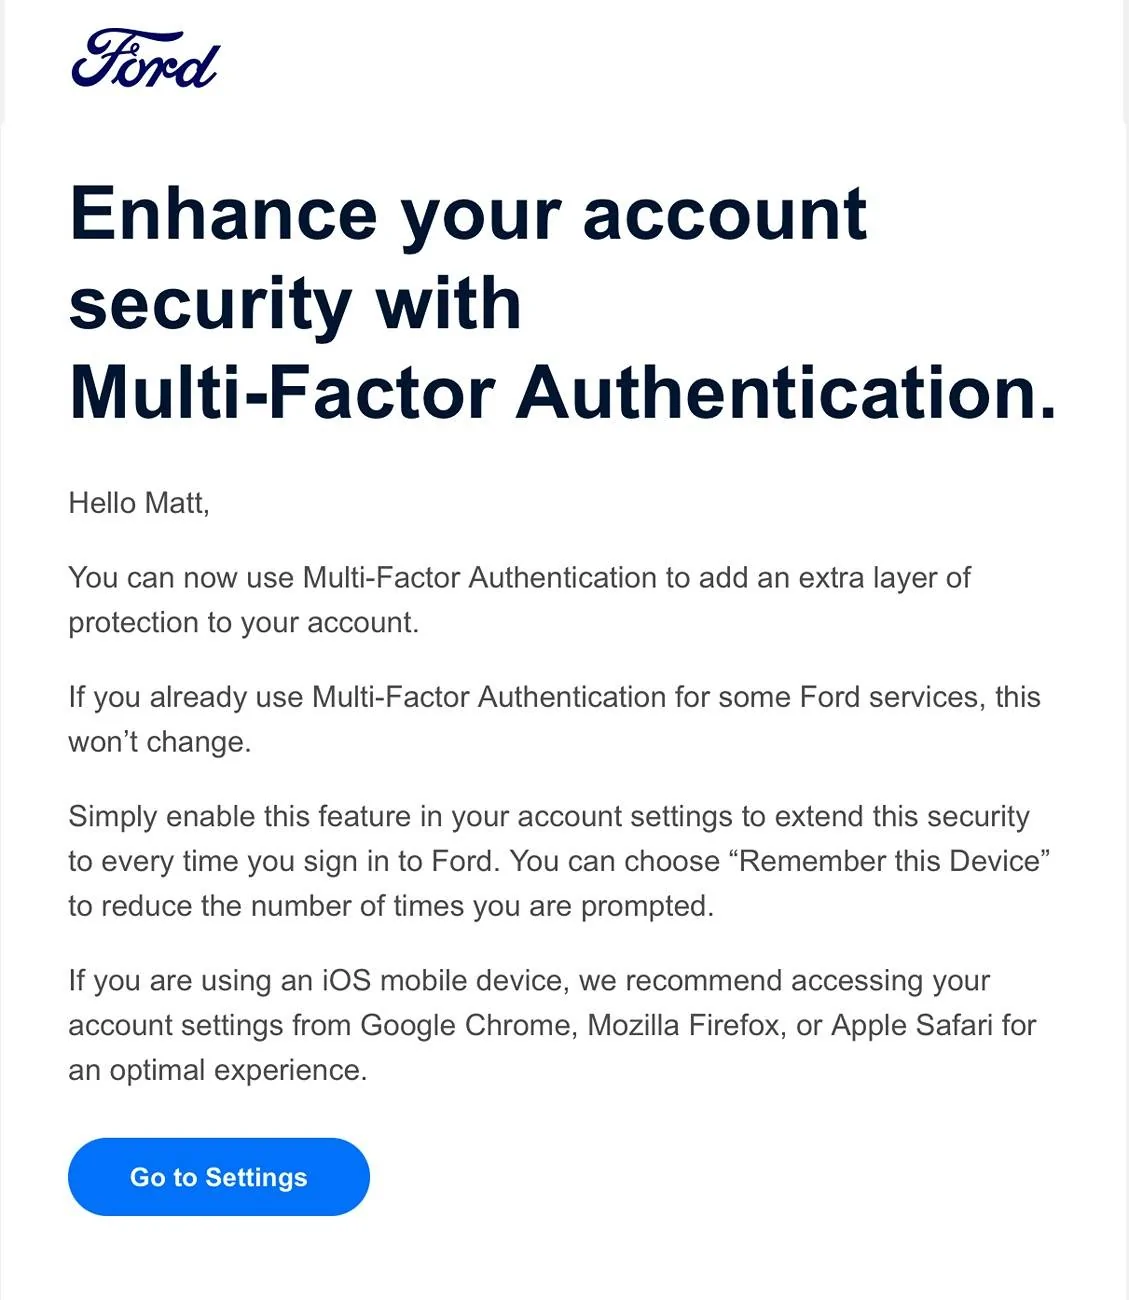Click the greeting 'Hello Matt,'
This screenshot has width=1129, height=1300.
tap(140, 503)
